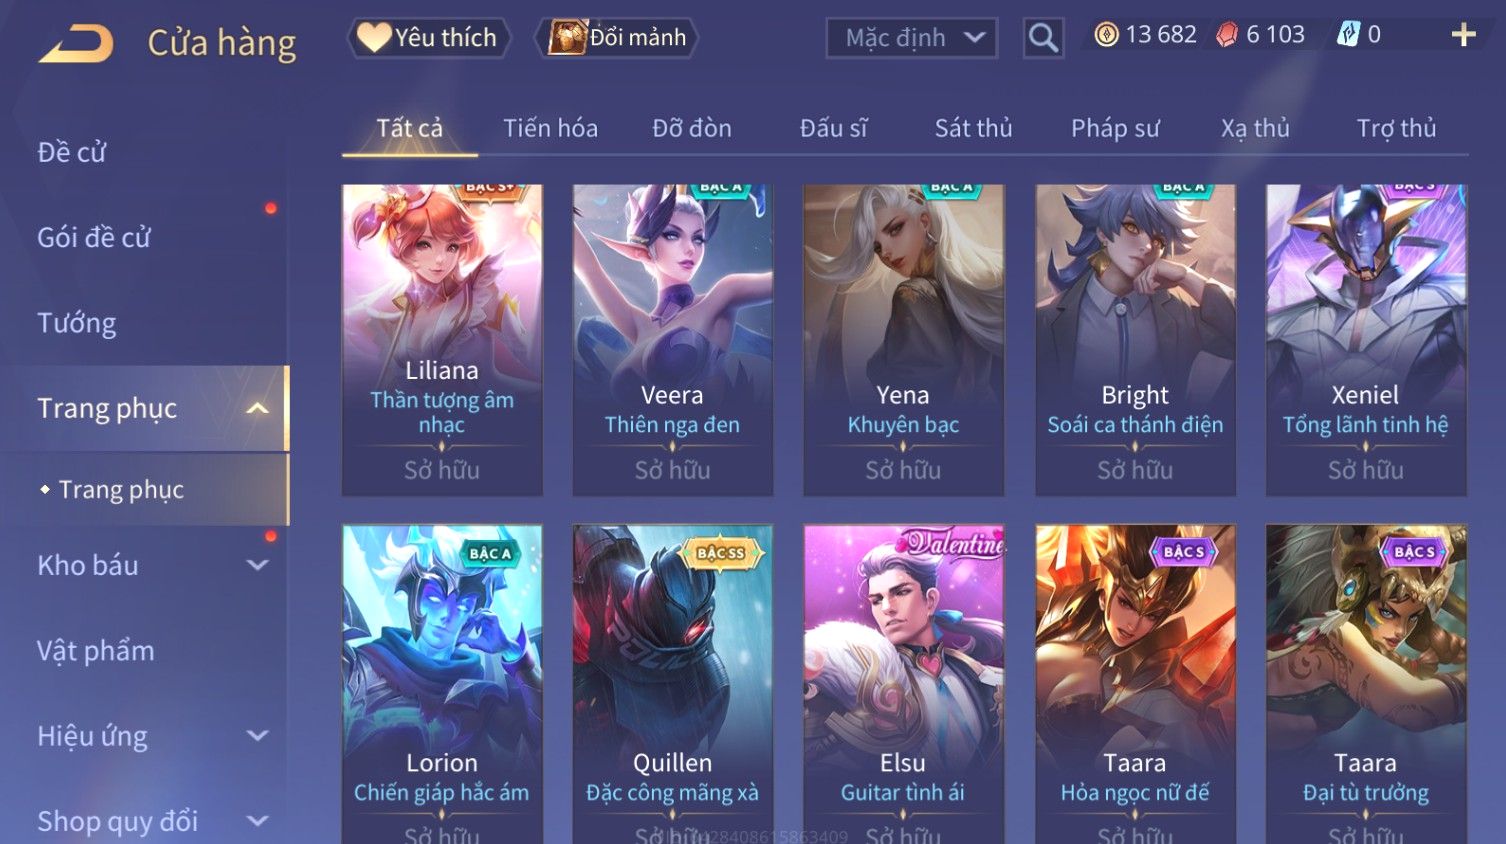This screenshot has width=1506, height=844.
Task: Switch to the Tiến hóa tab
Action: (550, 128)
